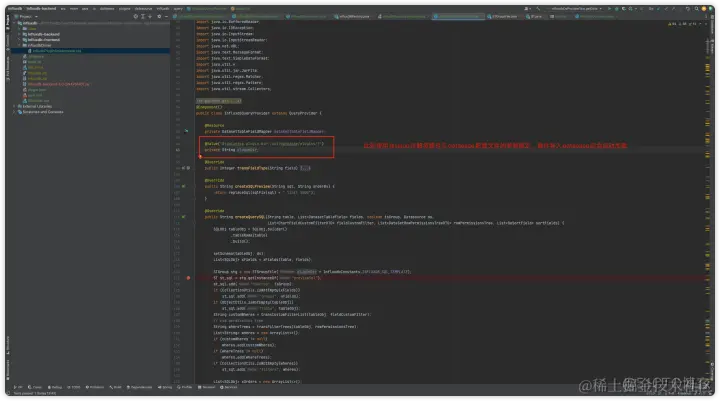Click the editor's right-side error stripe scrollbar
Screen dimensions: 720x401
pyautogui.click(x=708, y=202)
